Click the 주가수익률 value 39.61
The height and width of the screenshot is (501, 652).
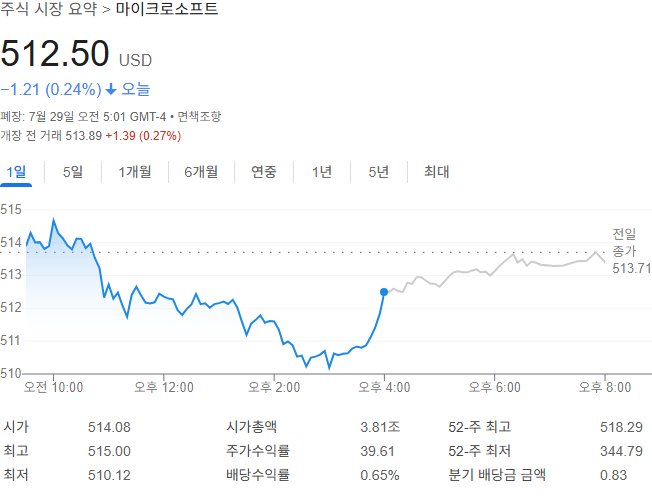tap(377, 451)
